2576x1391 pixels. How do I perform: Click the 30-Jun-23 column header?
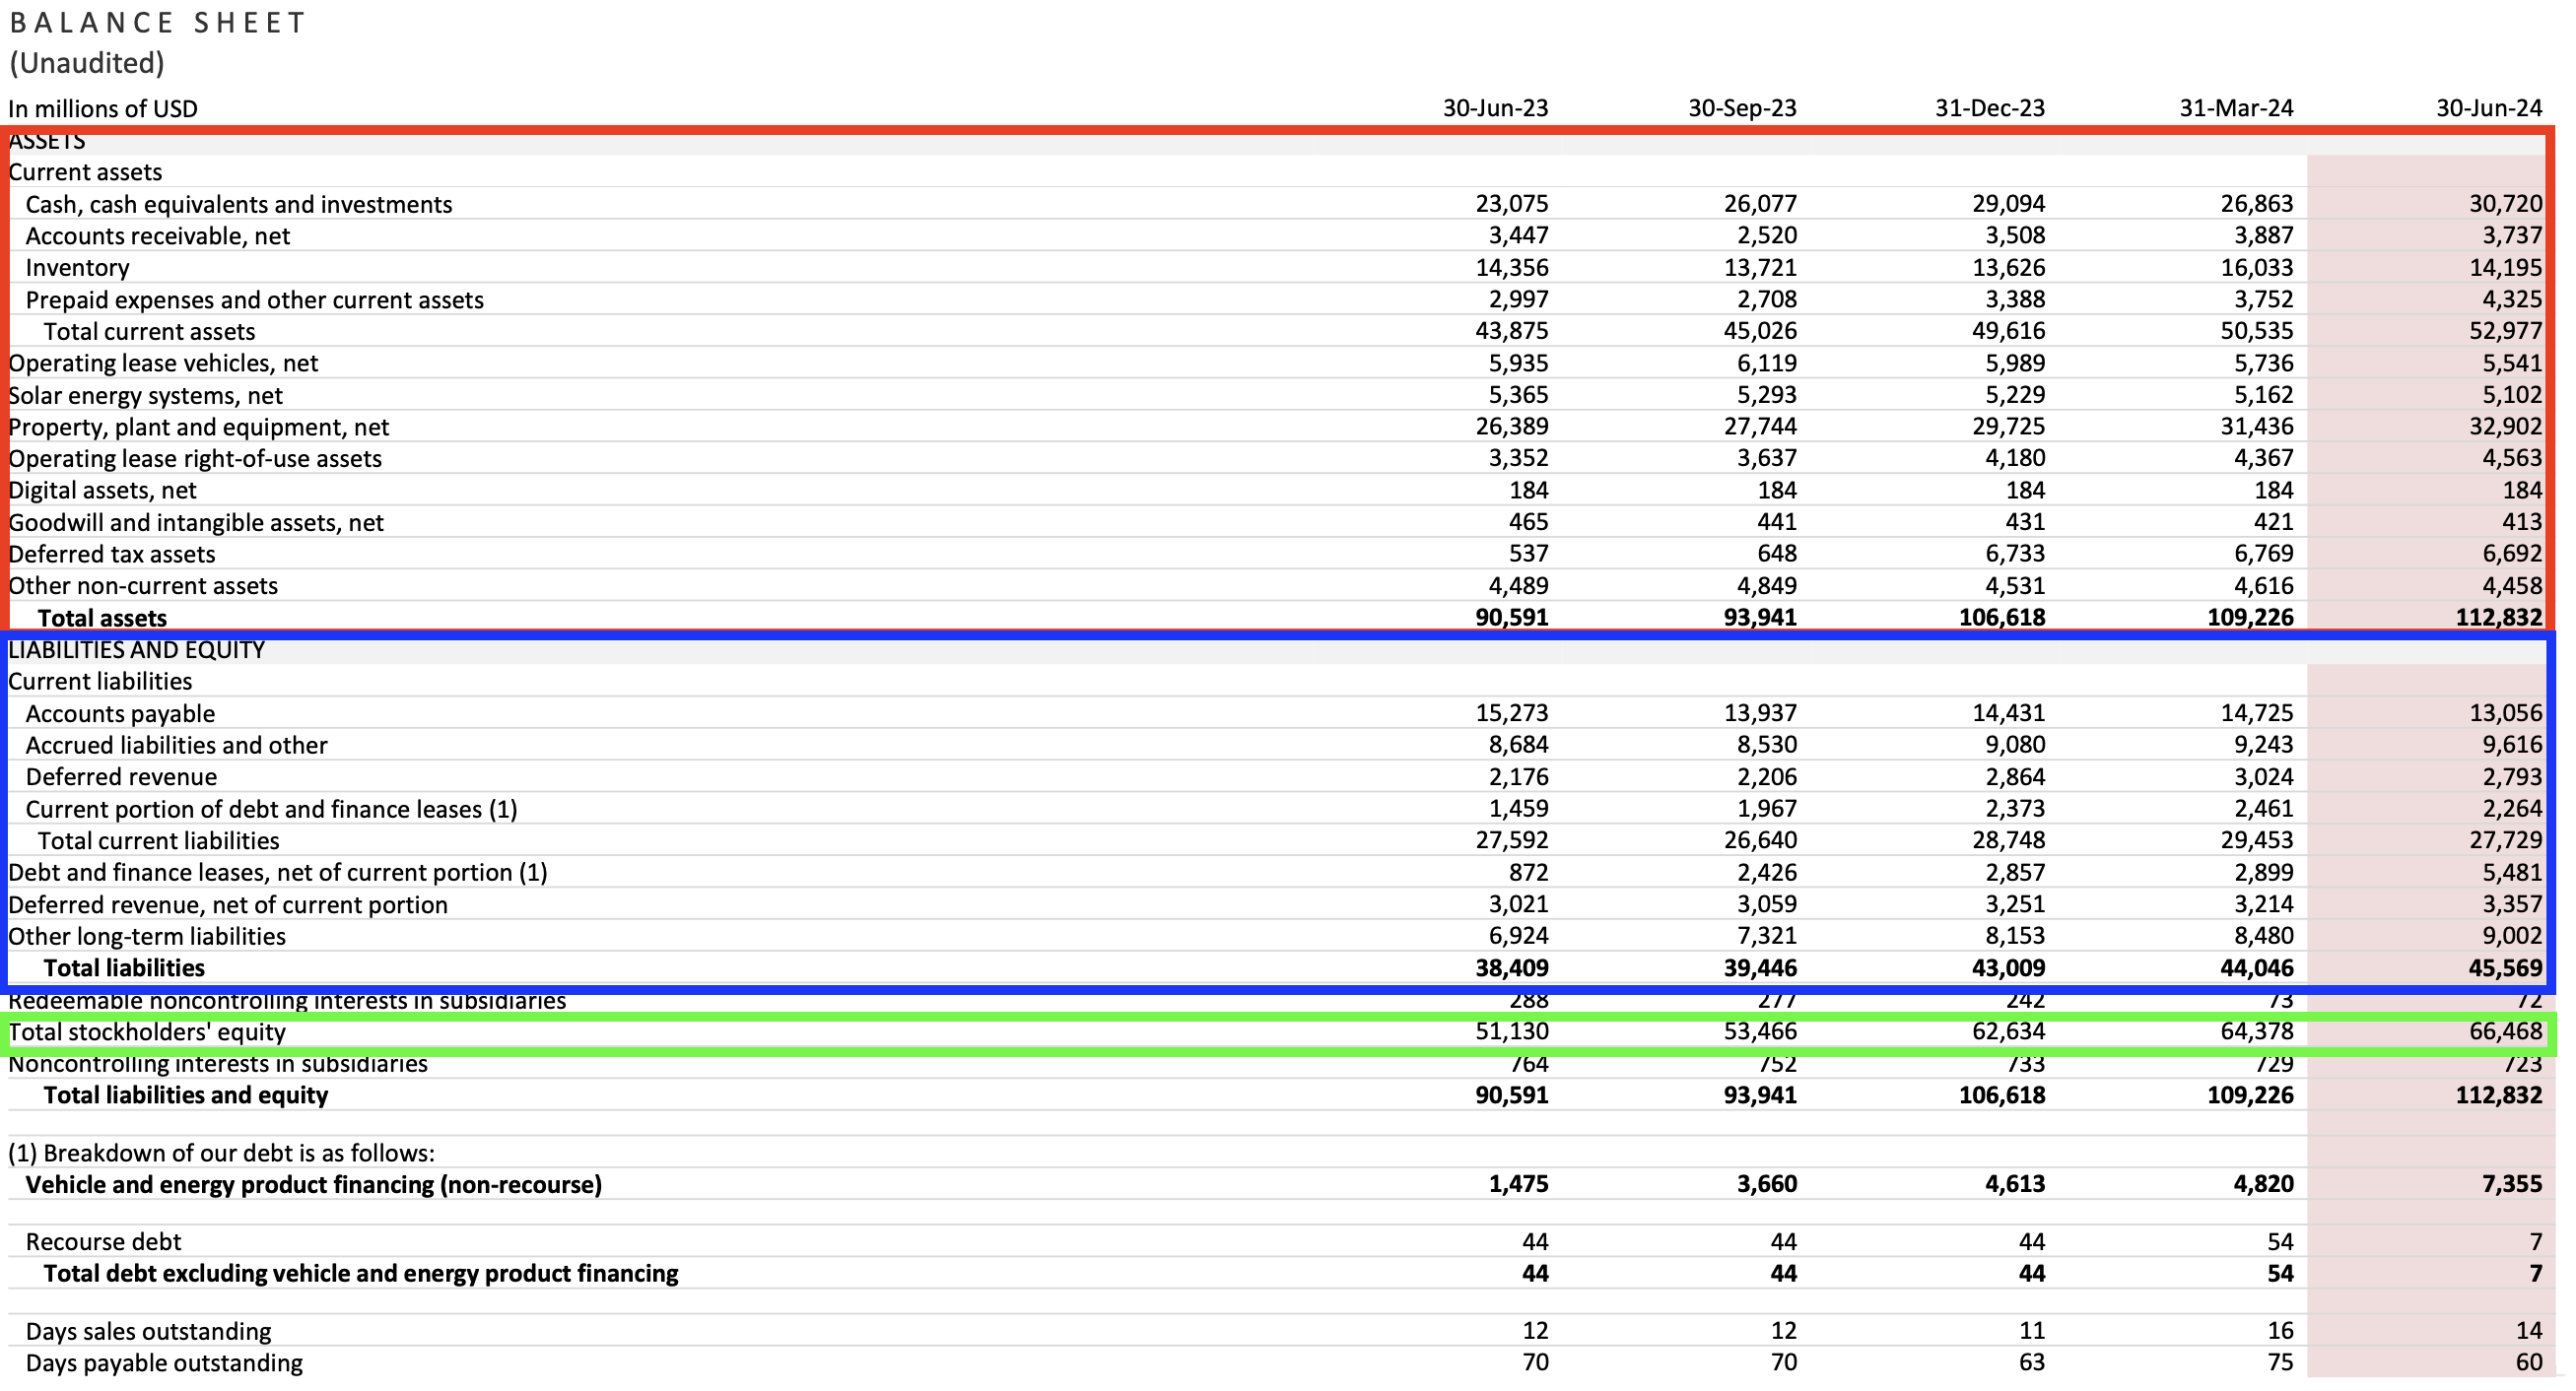coord(1495,108)
